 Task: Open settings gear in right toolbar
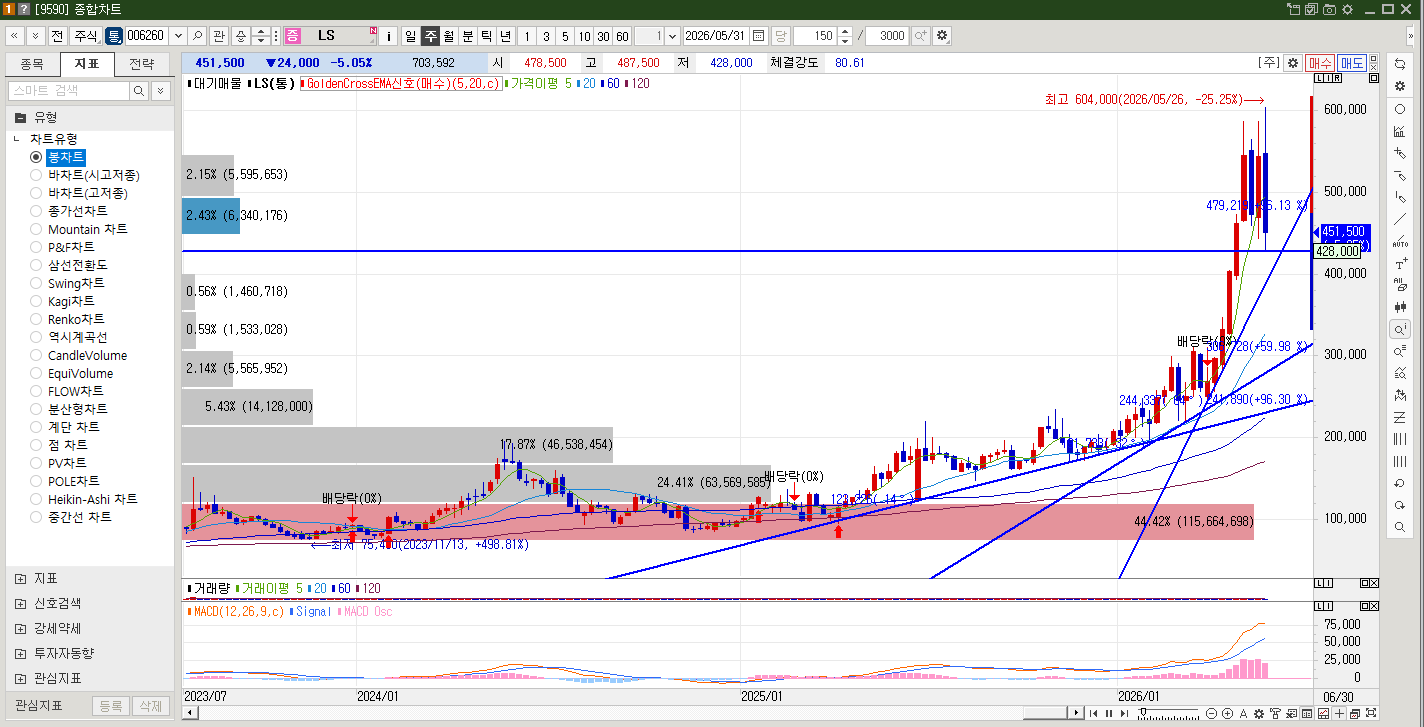tap(1400, 86)
